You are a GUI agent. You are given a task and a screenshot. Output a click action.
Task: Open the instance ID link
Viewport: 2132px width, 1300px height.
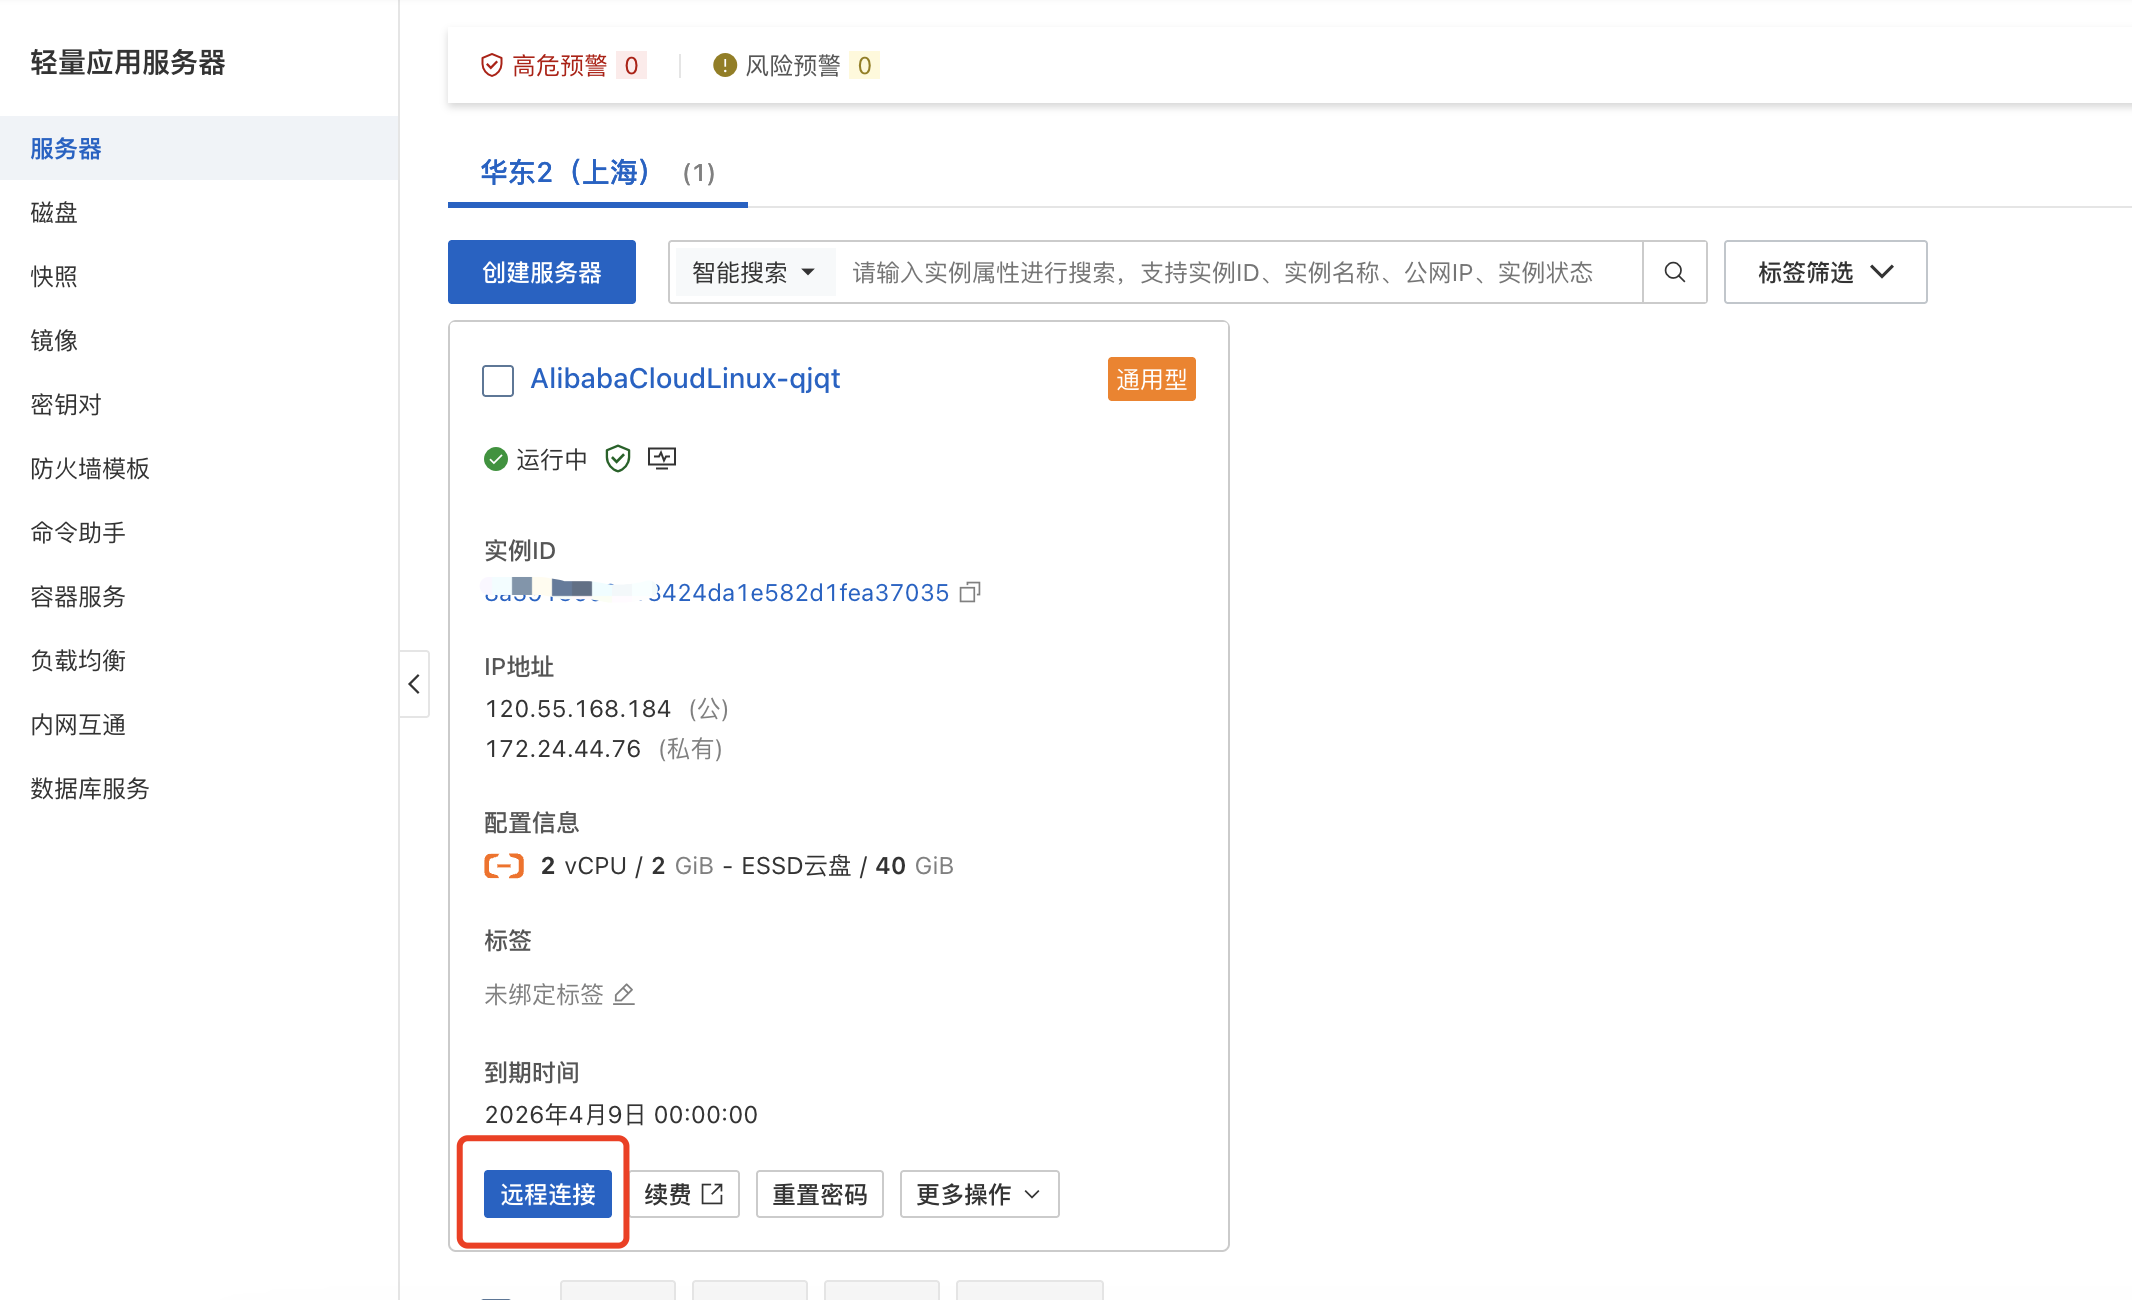tap(717, 593)
